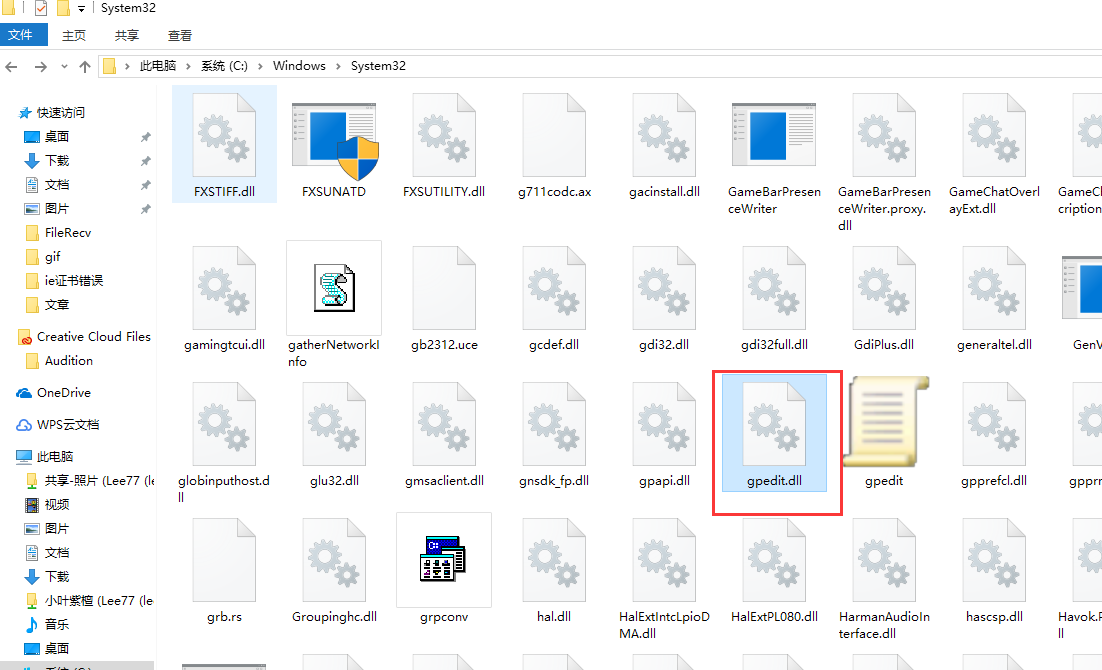Select the grpconv program icon
Screen dimensions: 1102x670
tap(443, 560)
